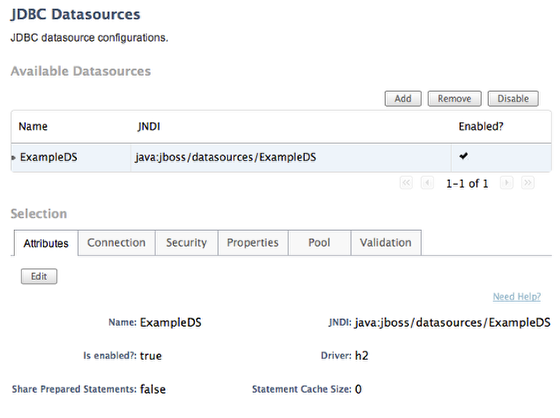Edit the datasource attributes
Image resolution: width=560 pixels, height=418 pixels.
click(39, 276)
